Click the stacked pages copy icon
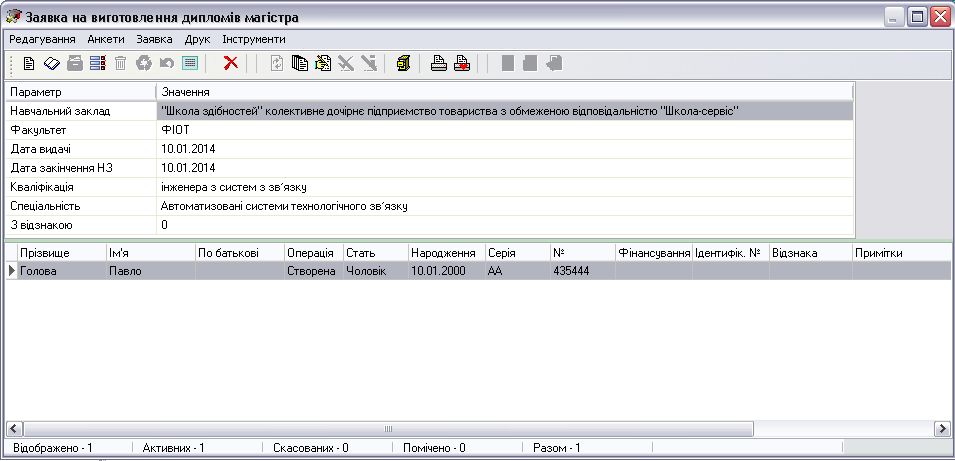This screenshot has width=955, height=461. (300, 63)
